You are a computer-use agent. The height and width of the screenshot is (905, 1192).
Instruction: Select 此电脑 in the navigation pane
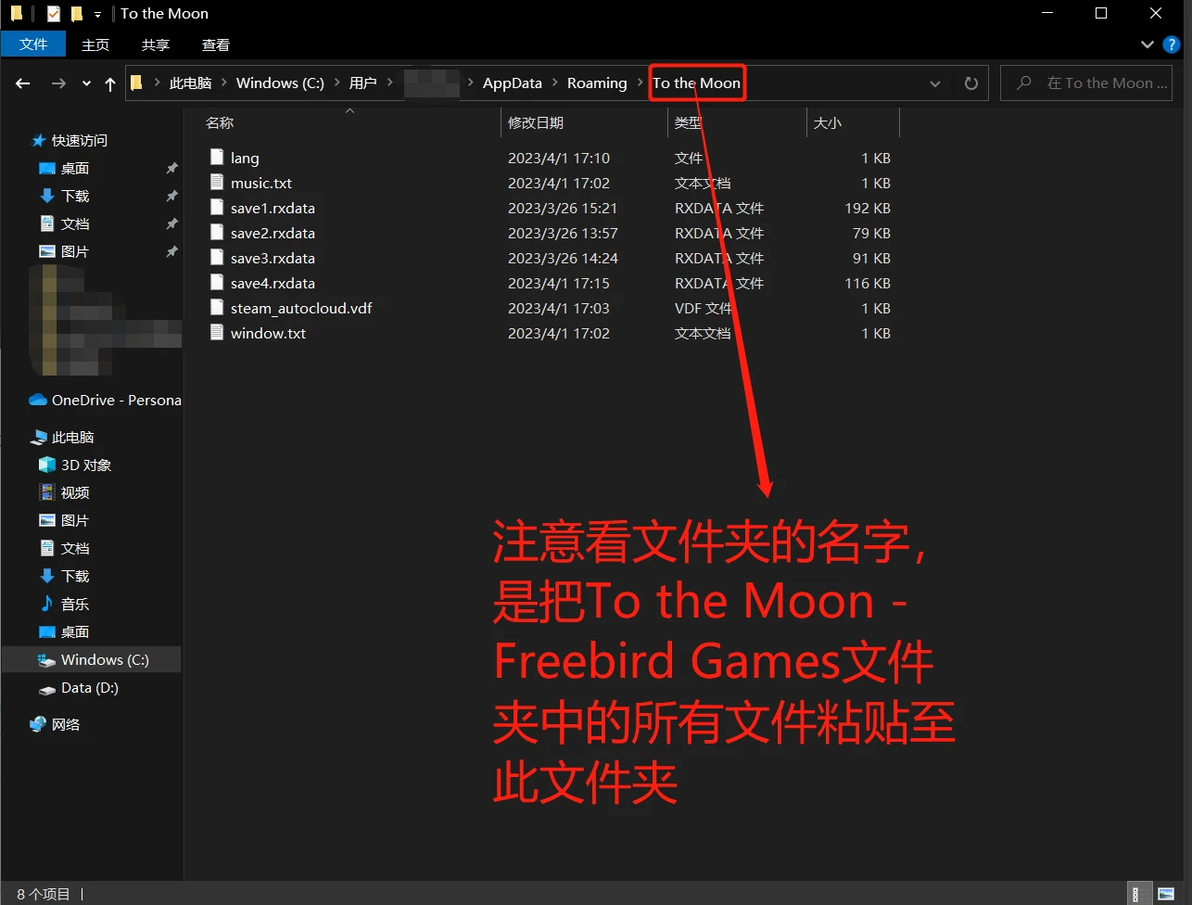(x=72, y=437)
